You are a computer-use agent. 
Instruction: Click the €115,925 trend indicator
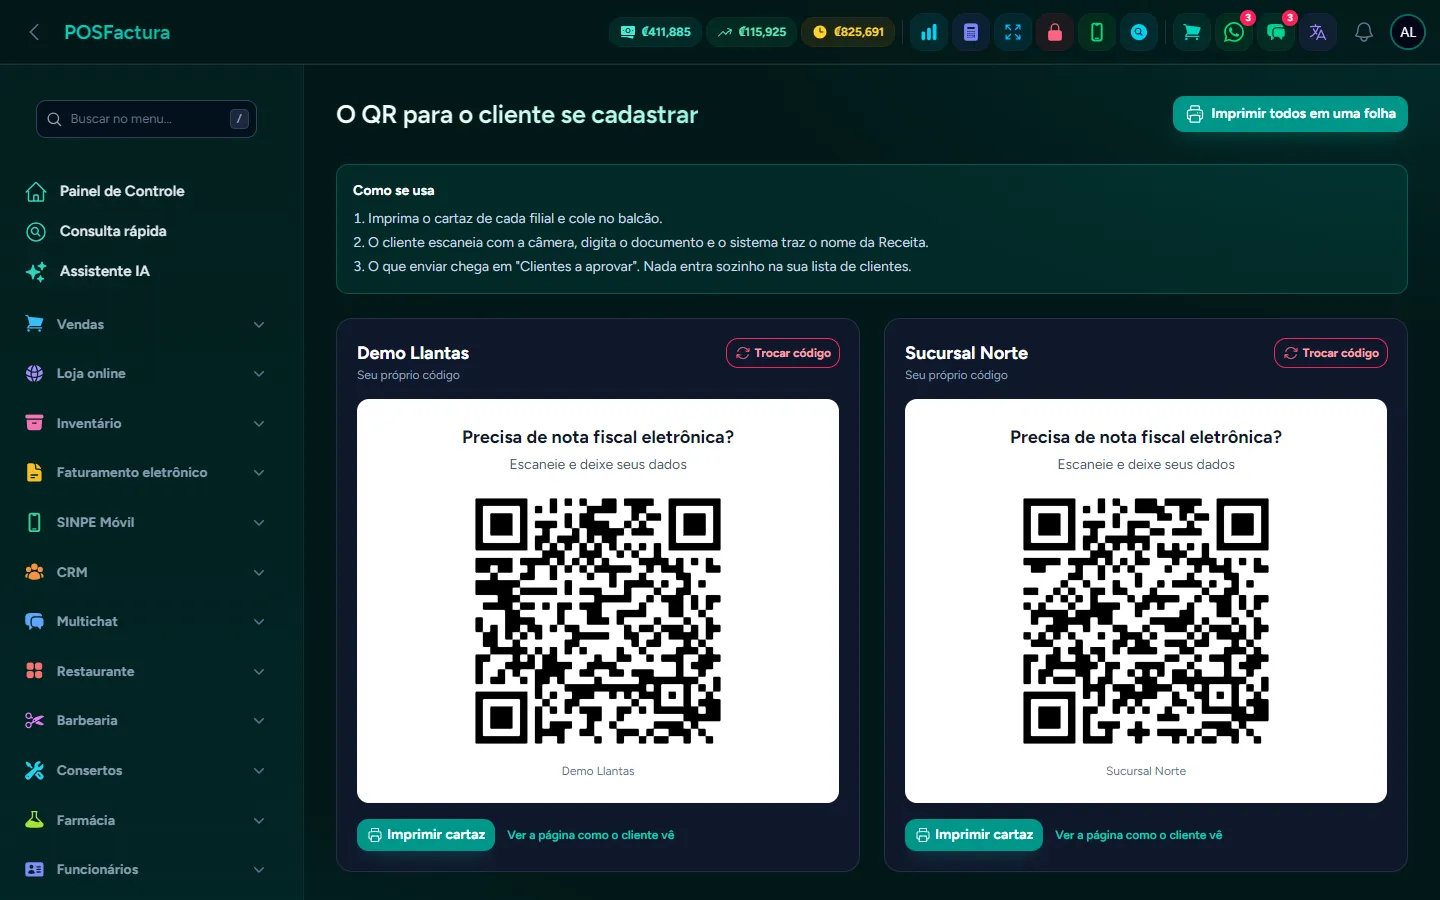[x=752, y=32]
